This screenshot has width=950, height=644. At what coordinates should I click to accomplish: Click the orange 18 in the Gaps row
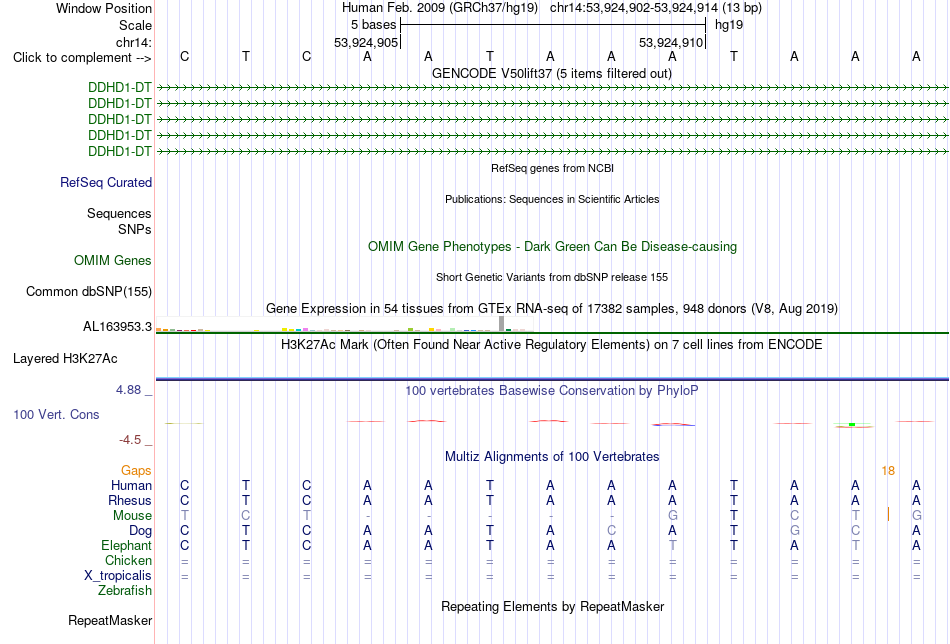[x=888, y=471]
